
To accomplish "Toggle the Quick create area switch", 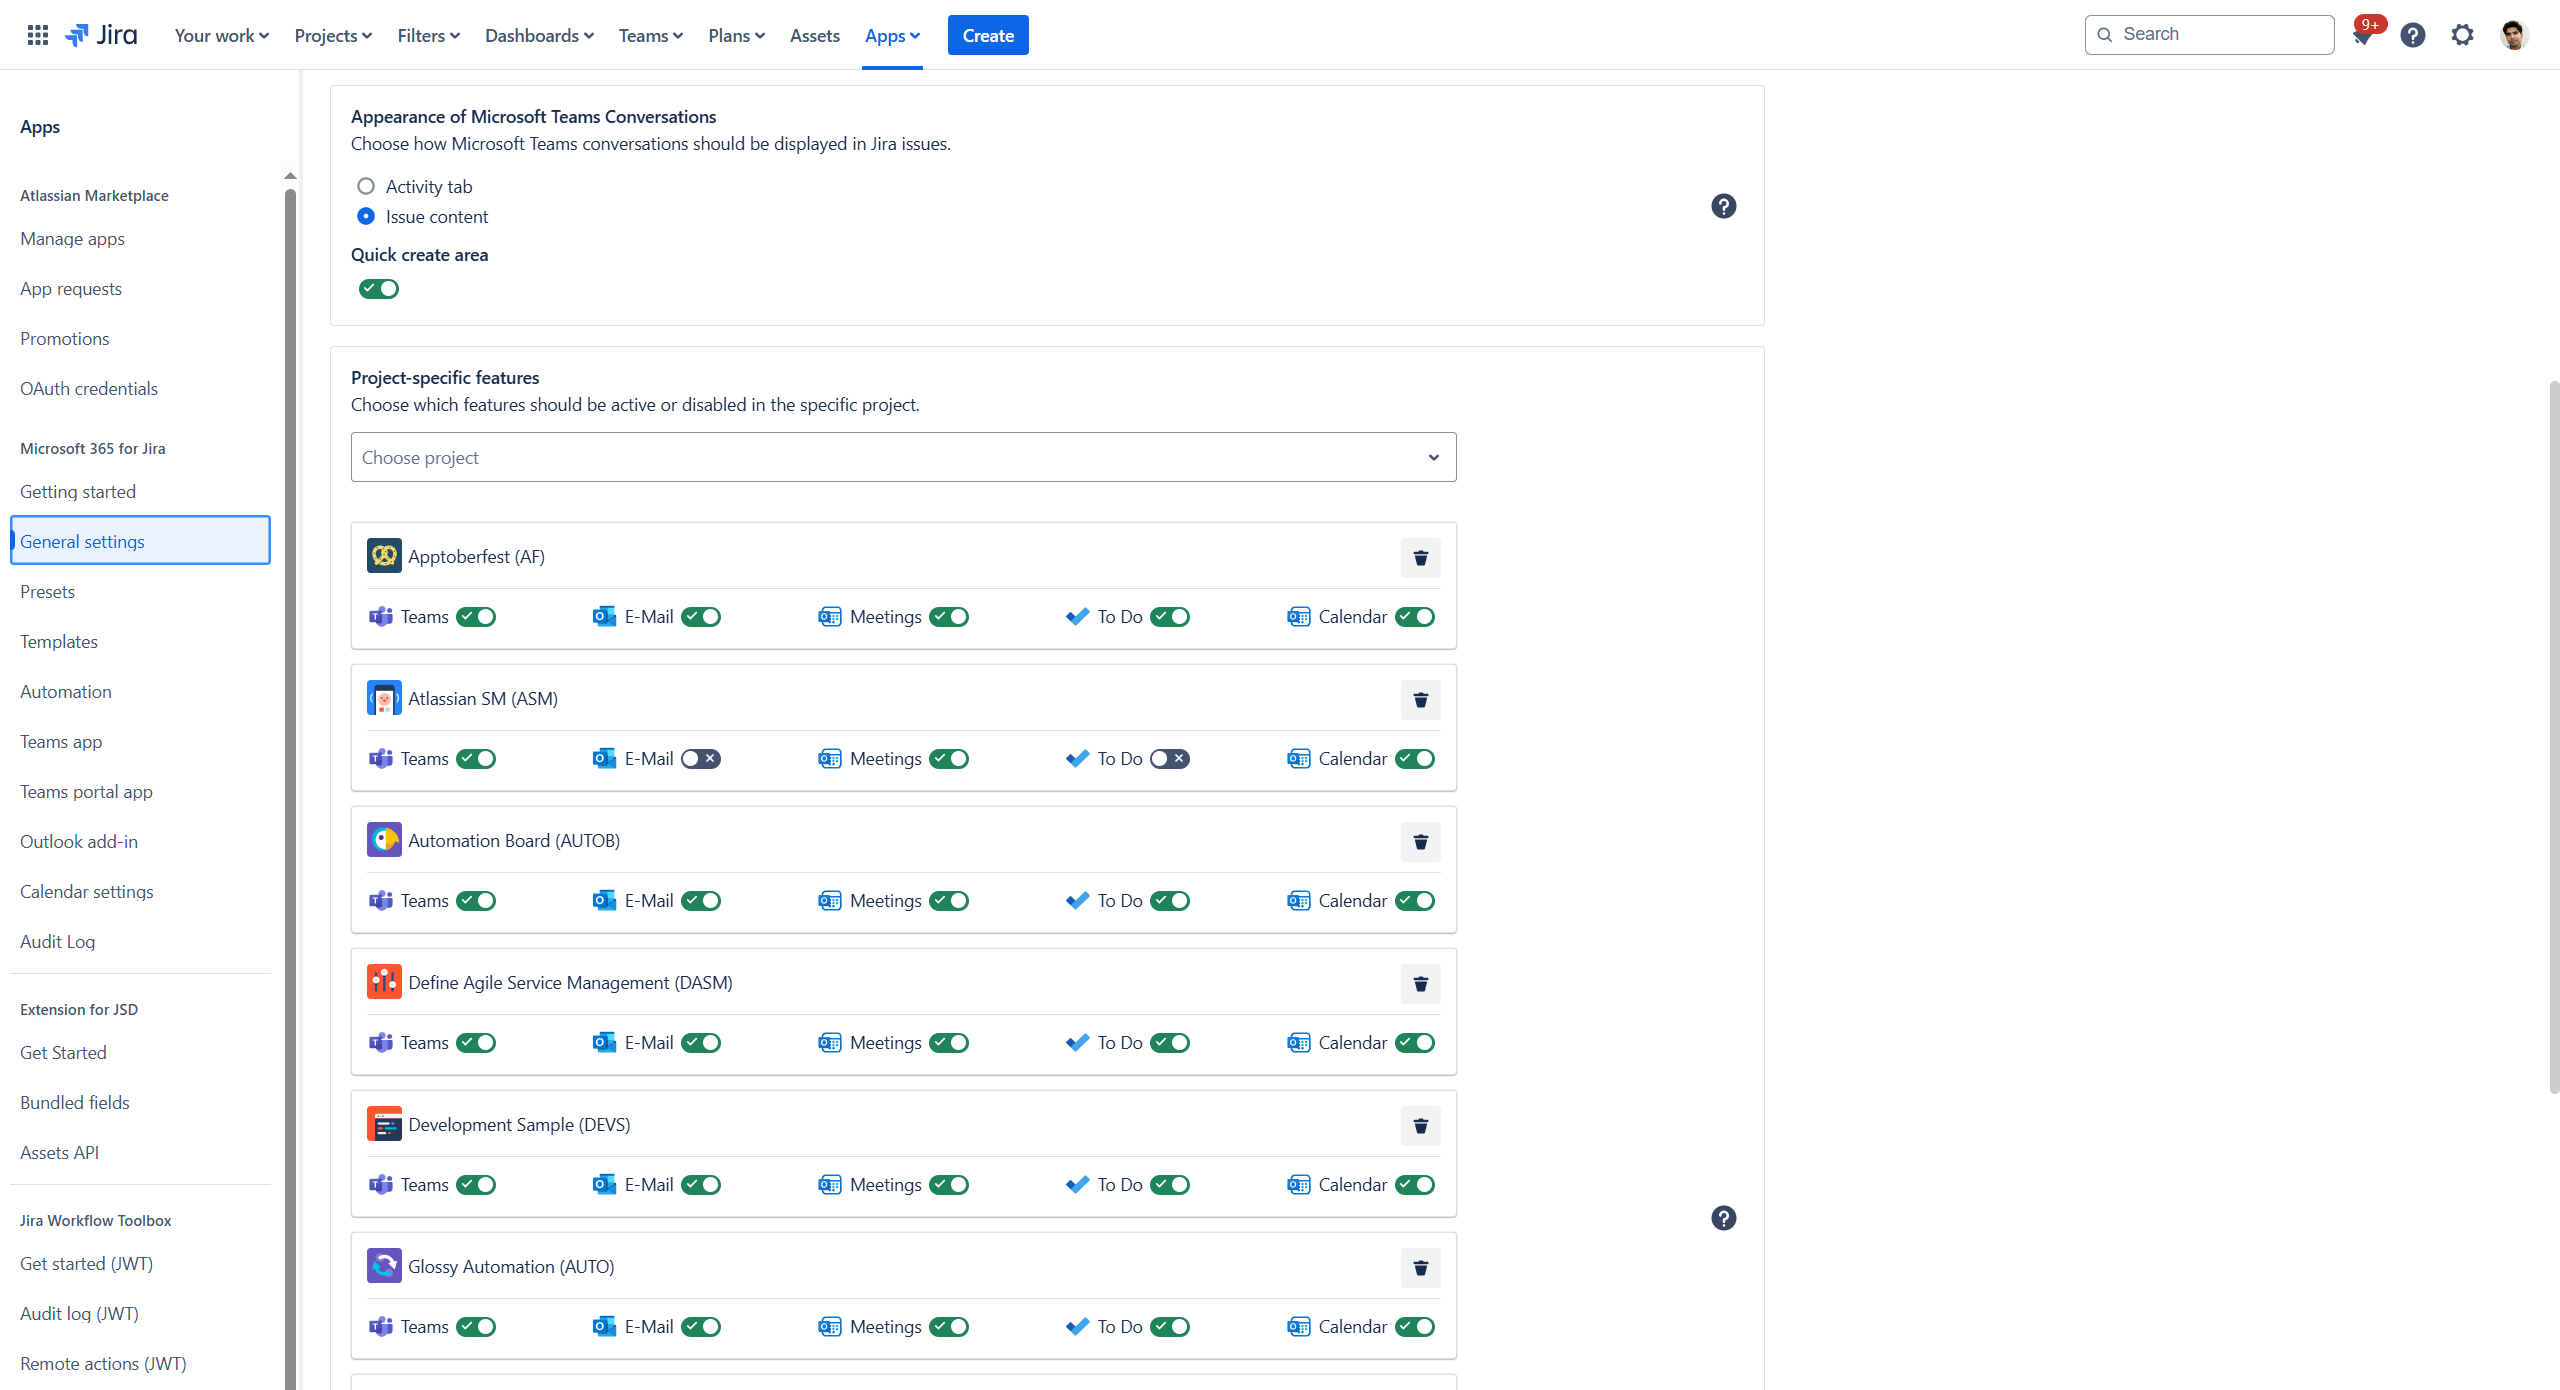I will pos(379,289).
